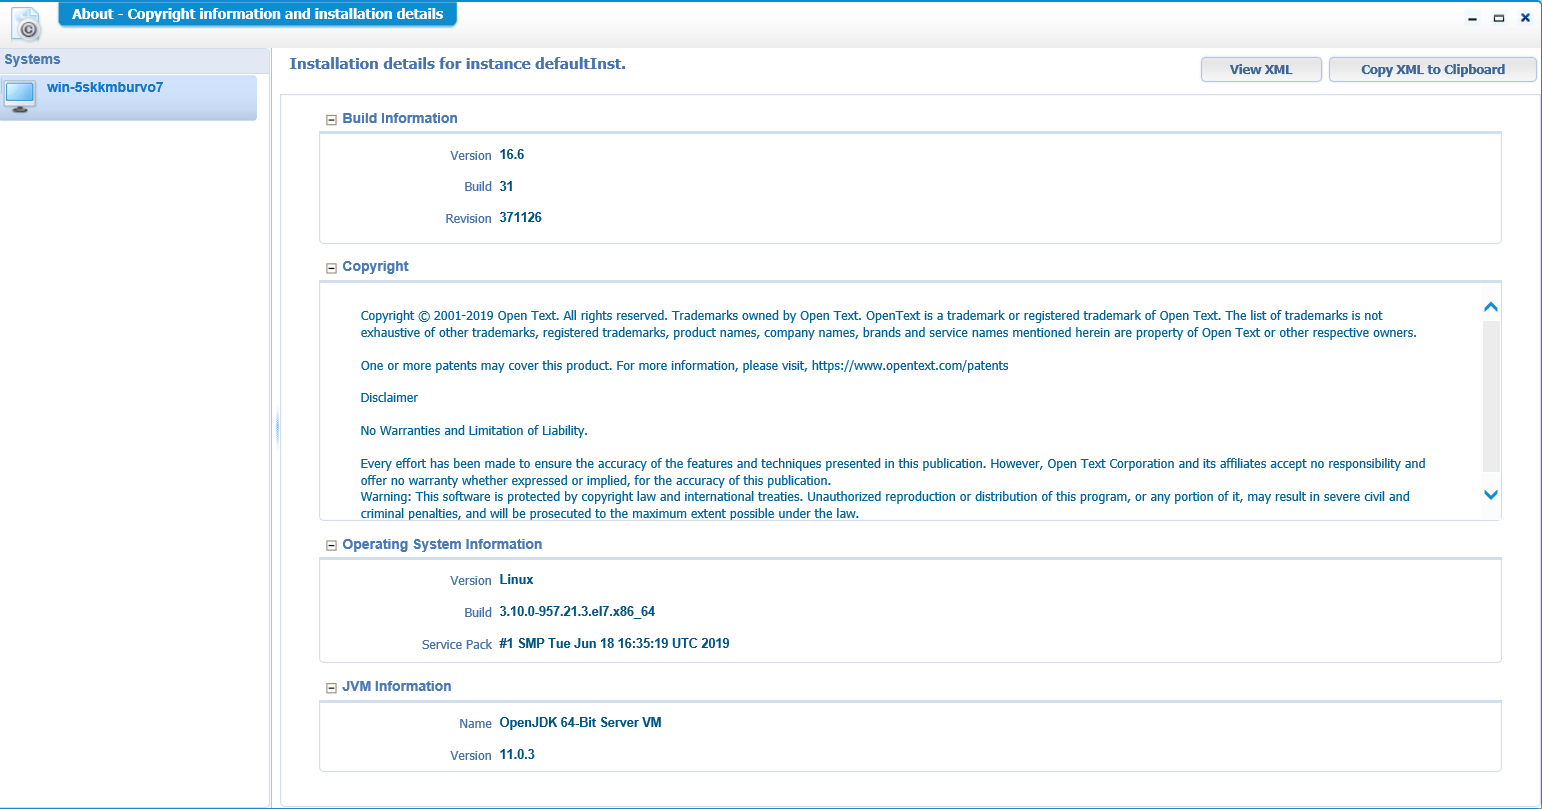Click the version value 16.6

pos(512,155)
